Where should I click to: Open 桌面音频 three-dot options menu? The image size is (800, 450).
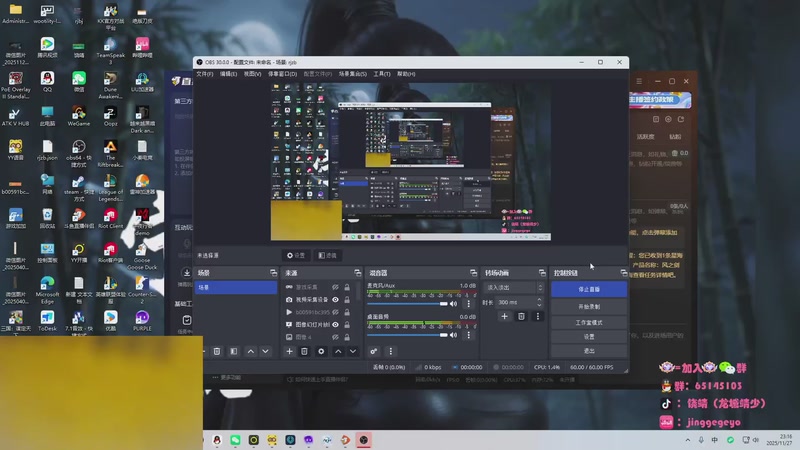coord(468,335)
